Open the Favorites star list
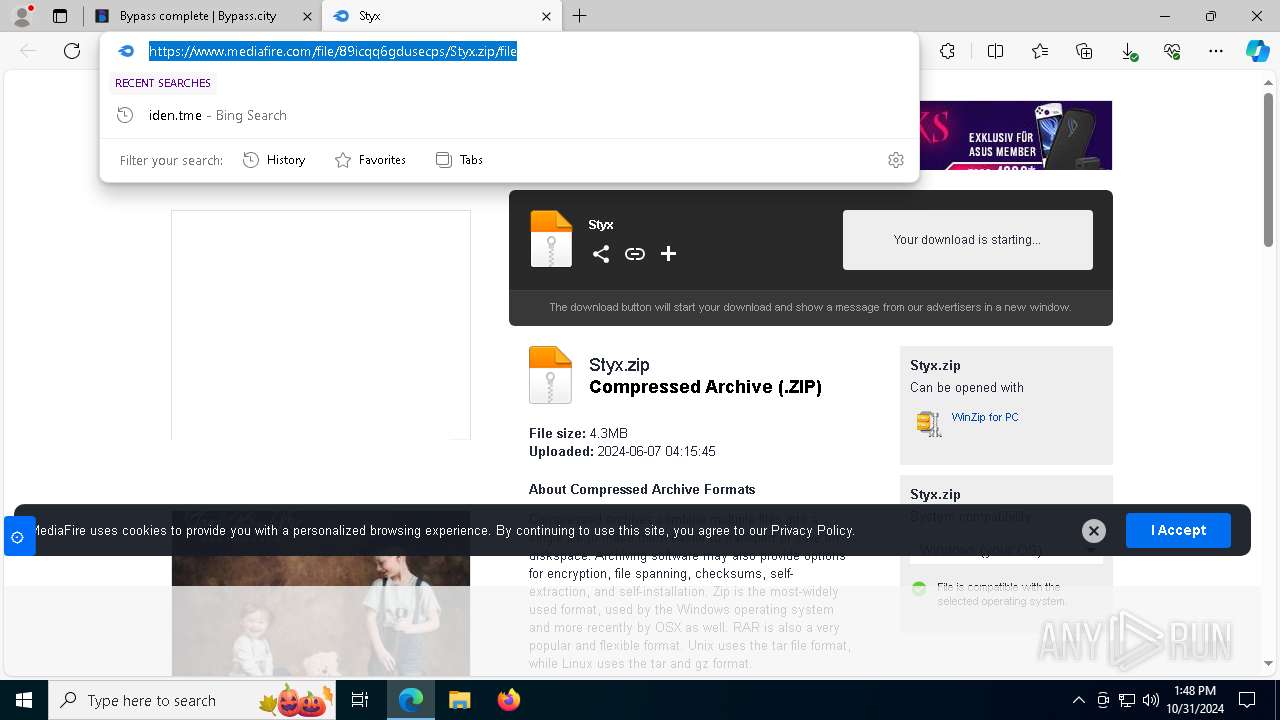The image size is (1280, 720). (x=1040, y=51)
